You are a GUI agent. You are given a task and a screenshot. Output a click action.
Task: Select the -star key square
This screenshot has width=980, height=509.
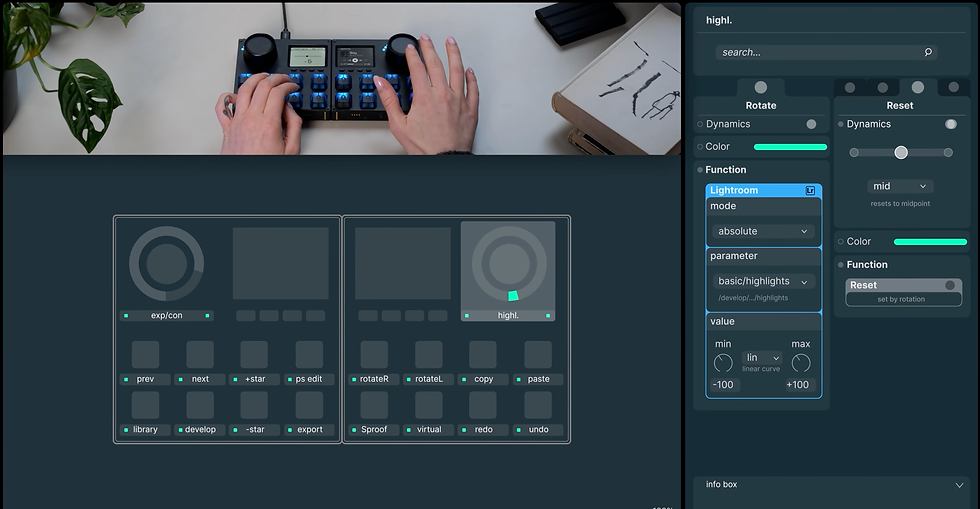pyautogui.click(x=254, y=405)
